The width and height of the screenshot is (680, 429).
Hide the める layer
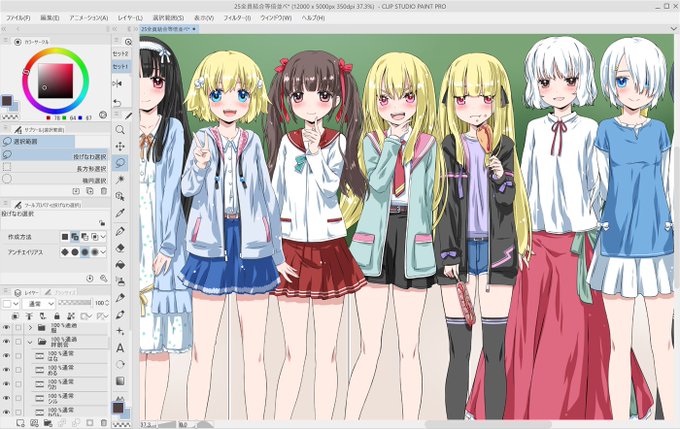(6, 370)
